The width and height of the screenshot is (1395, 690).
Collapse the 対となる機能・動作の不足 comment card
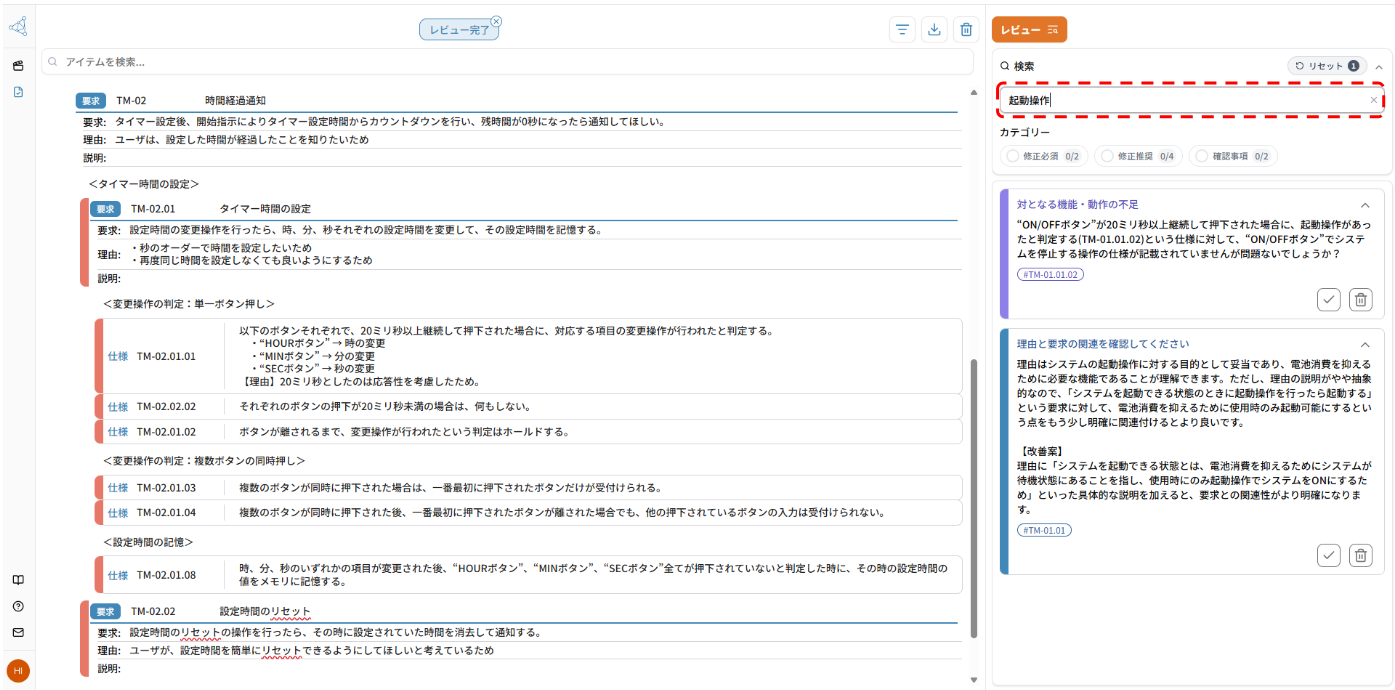coord(1365,204)
